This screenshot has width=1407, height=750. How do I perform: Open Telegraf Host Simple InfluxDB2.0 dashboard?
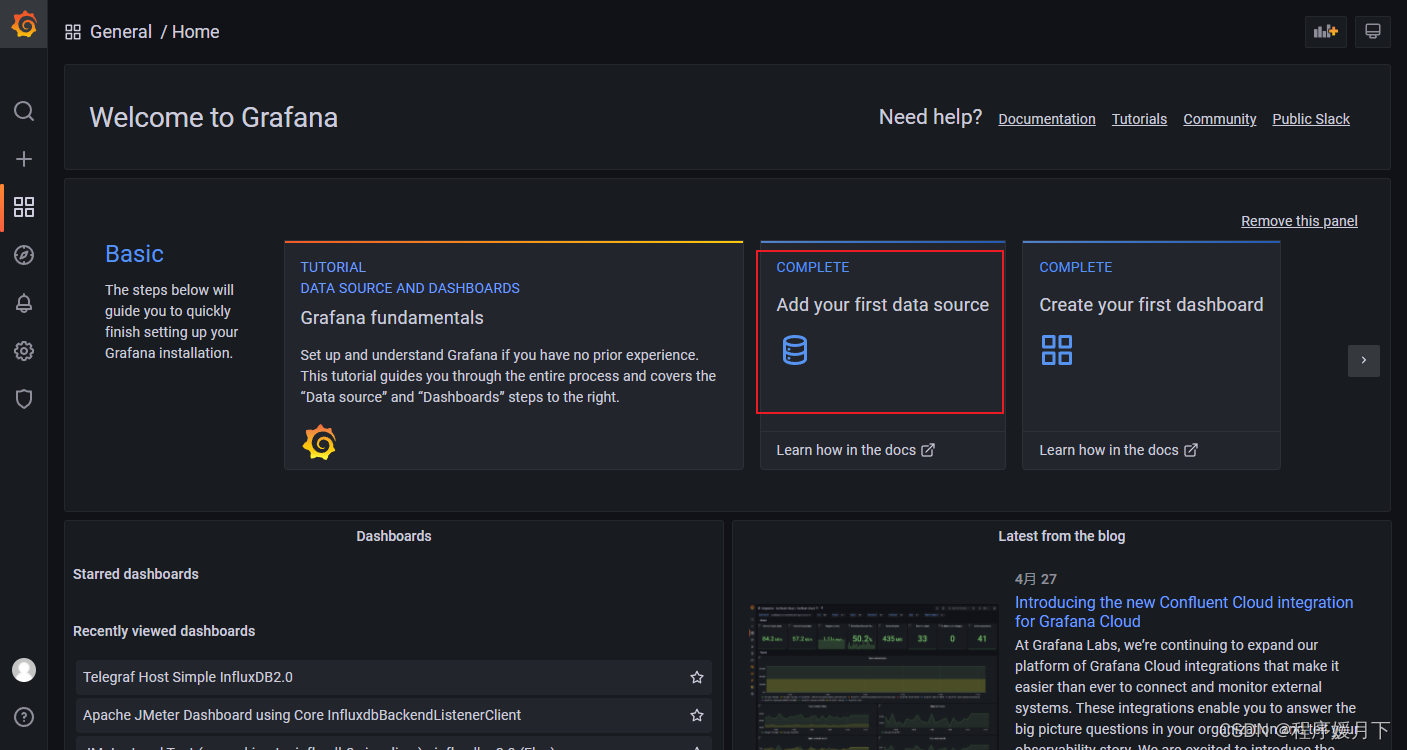tap(394, 677)
